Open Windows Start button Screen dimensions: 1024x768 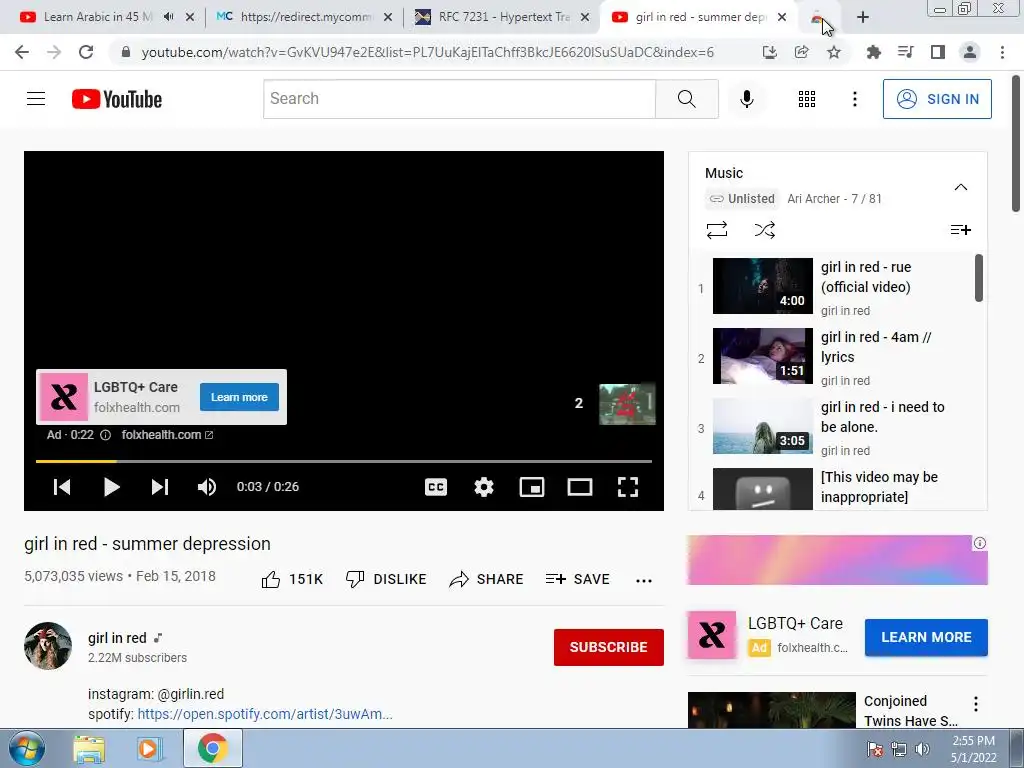27,748
